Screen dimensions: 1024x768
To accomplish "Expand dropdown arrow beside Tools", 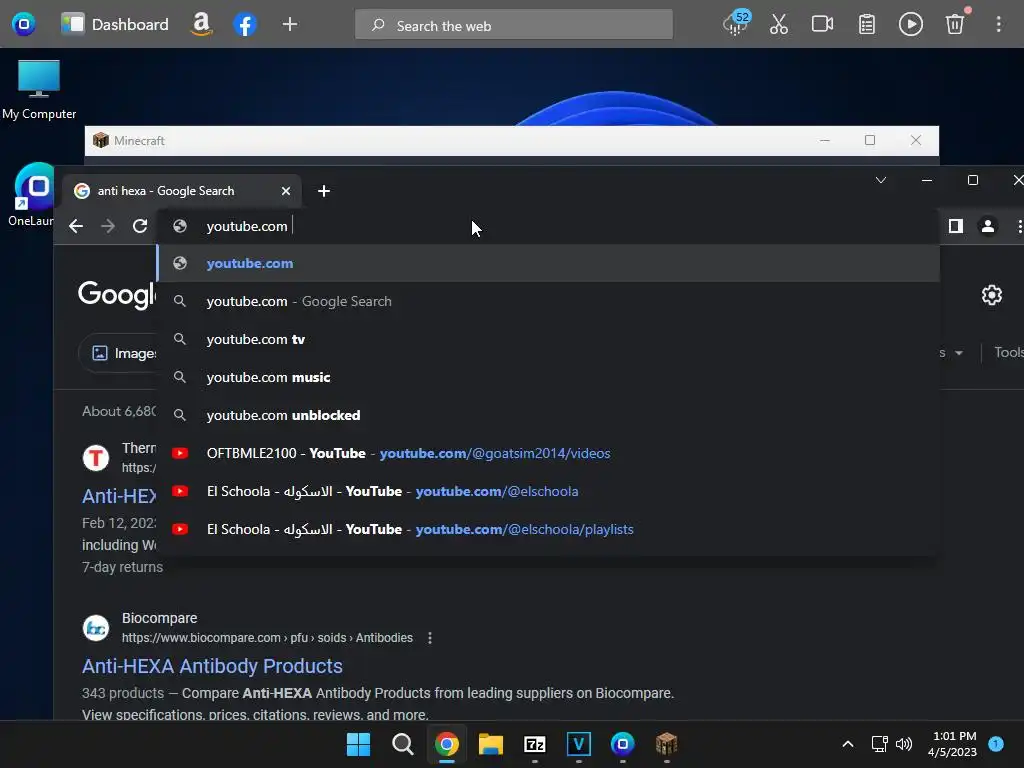I will pyautogui.click(x=958, y=353).
